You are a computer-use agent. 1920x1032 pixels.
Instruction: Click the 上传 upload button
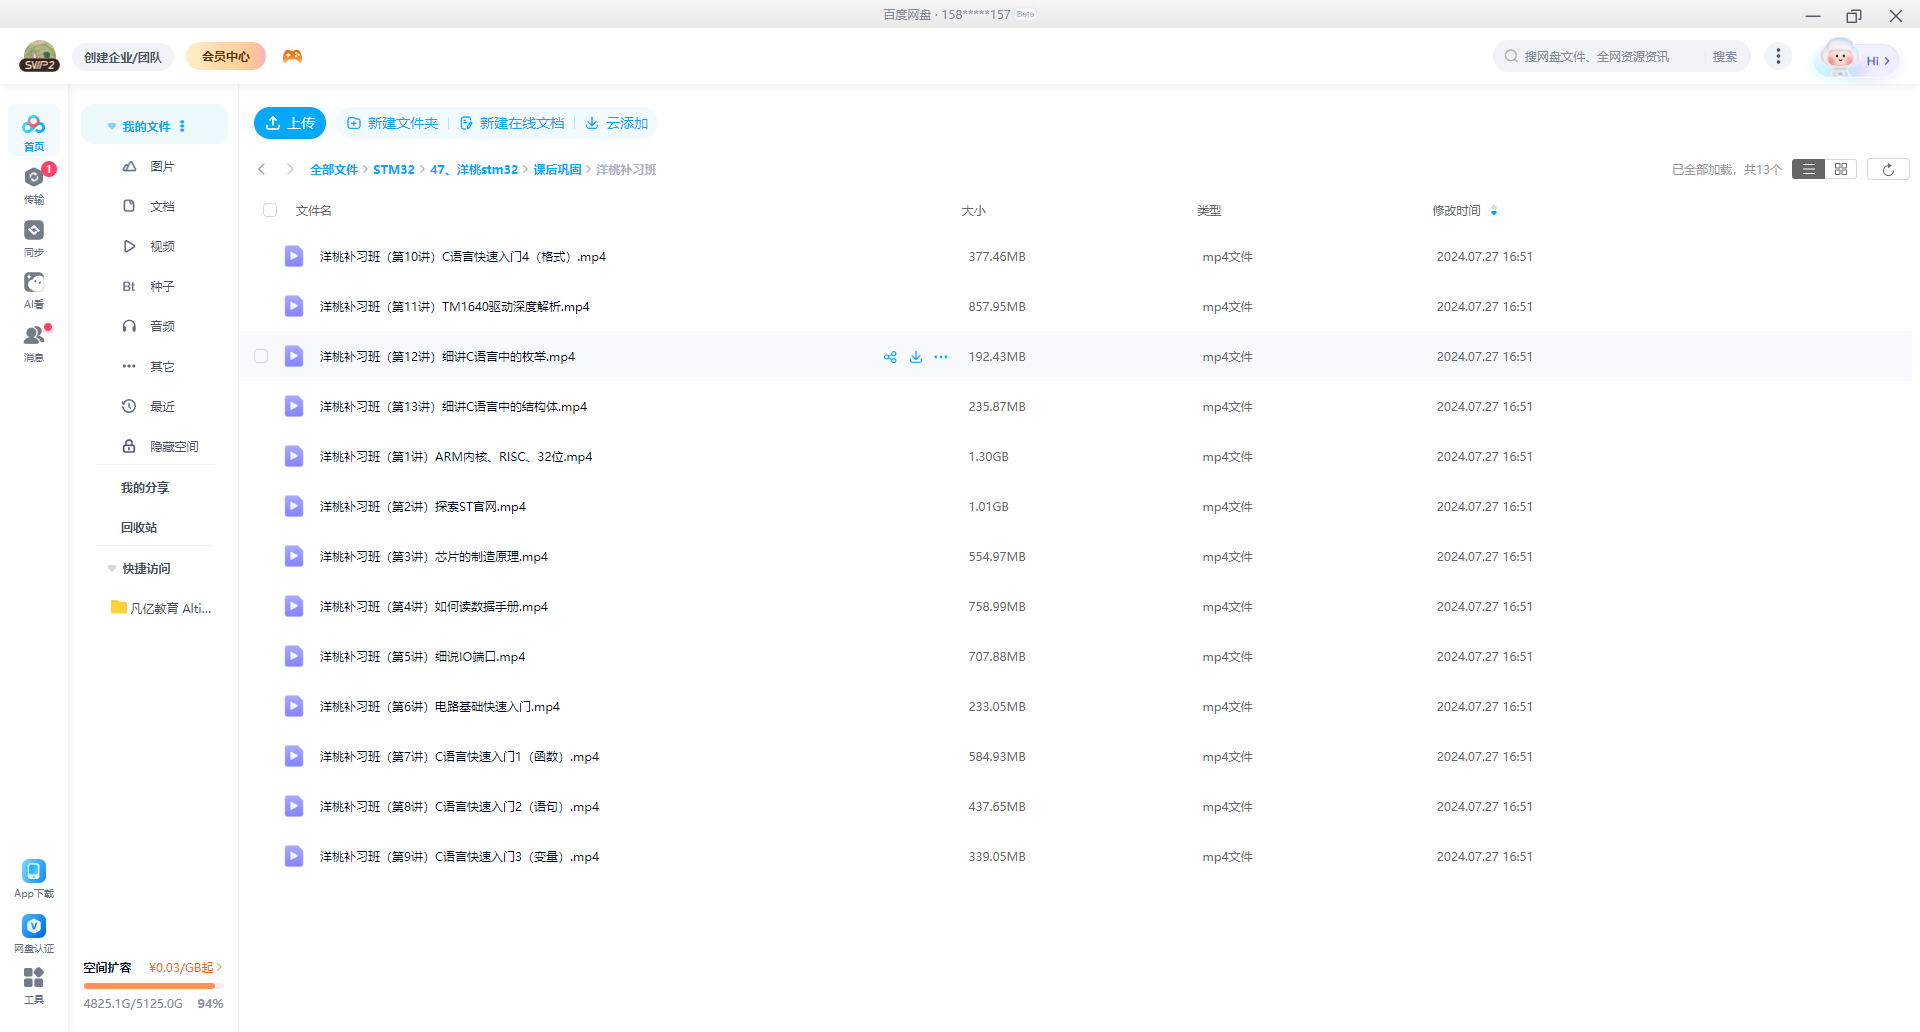290,123
